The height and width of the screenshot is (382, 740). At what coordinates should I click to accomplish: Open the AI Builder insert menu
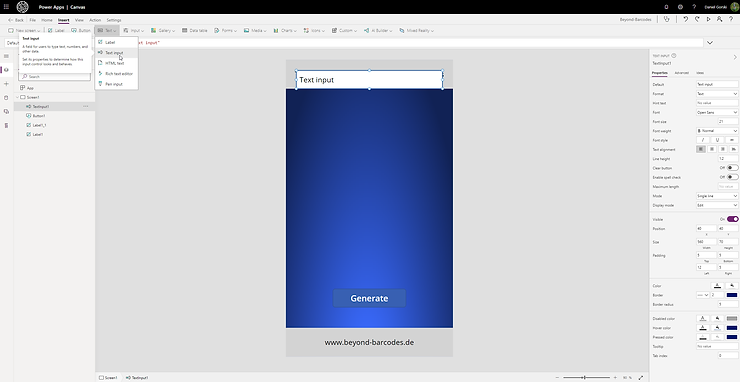(x=378, y=30)
